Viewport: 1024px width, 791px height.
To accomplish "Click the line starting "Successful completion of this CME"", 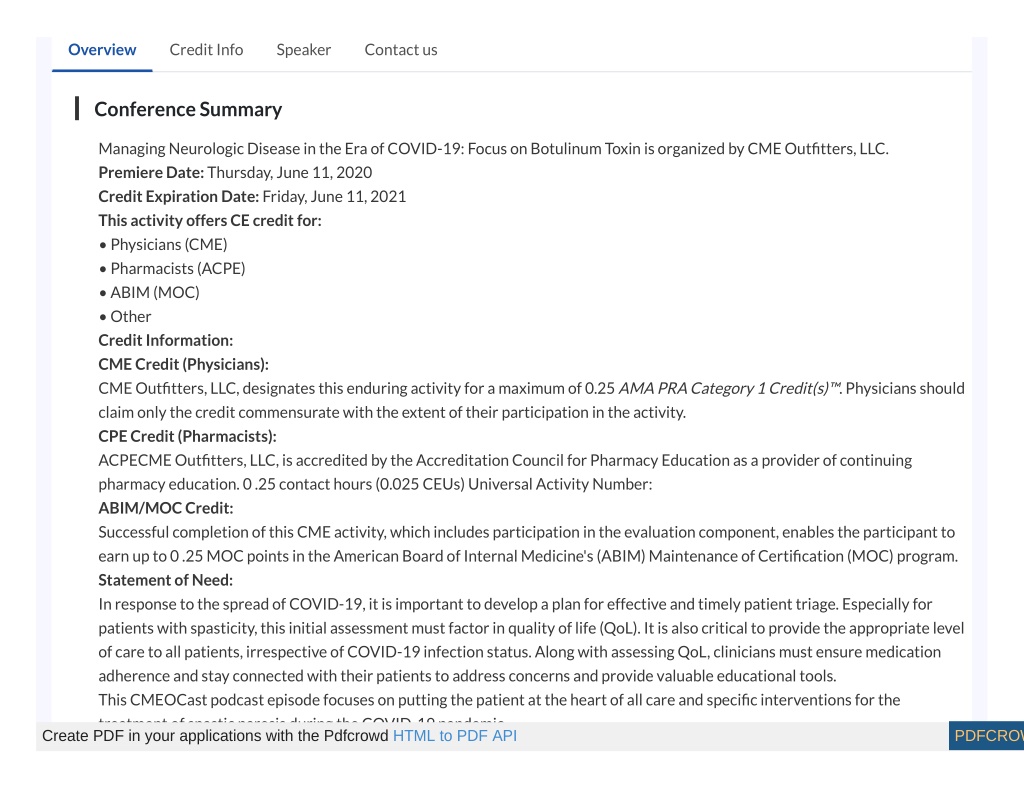I will click(x=526, y=532).
